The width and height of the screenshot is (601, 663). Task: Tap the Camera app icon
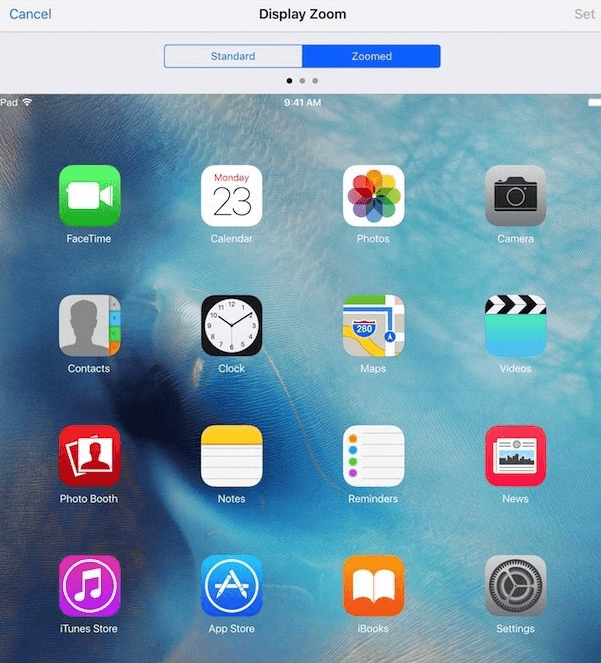(516, 196)
